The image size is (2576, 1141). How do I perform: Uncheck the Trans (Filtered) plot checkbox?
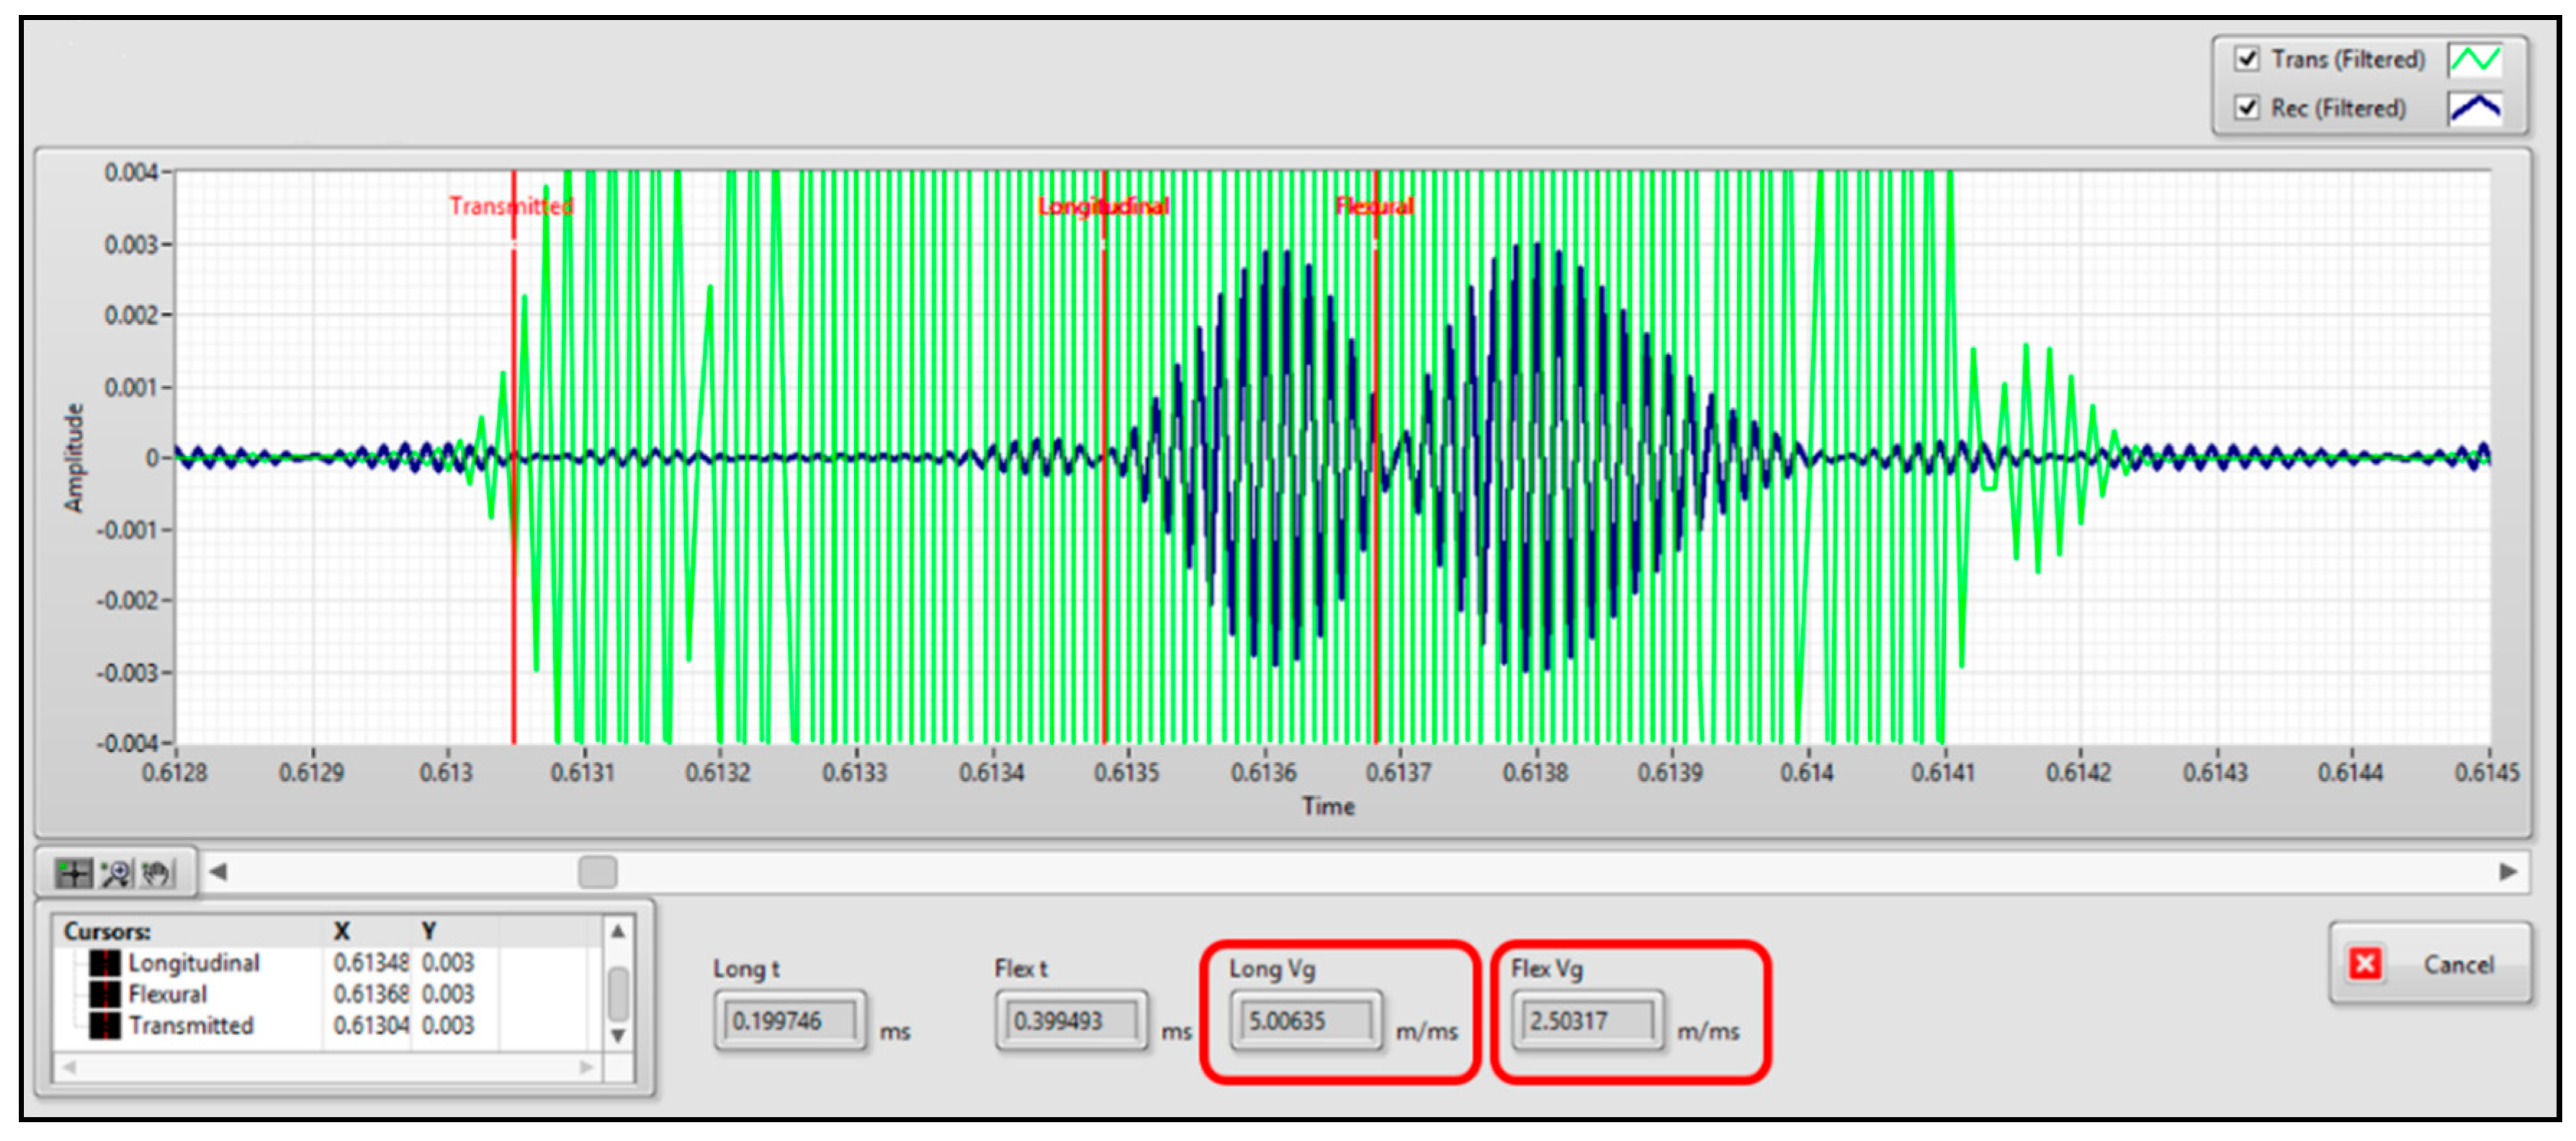click(2246, 59)
